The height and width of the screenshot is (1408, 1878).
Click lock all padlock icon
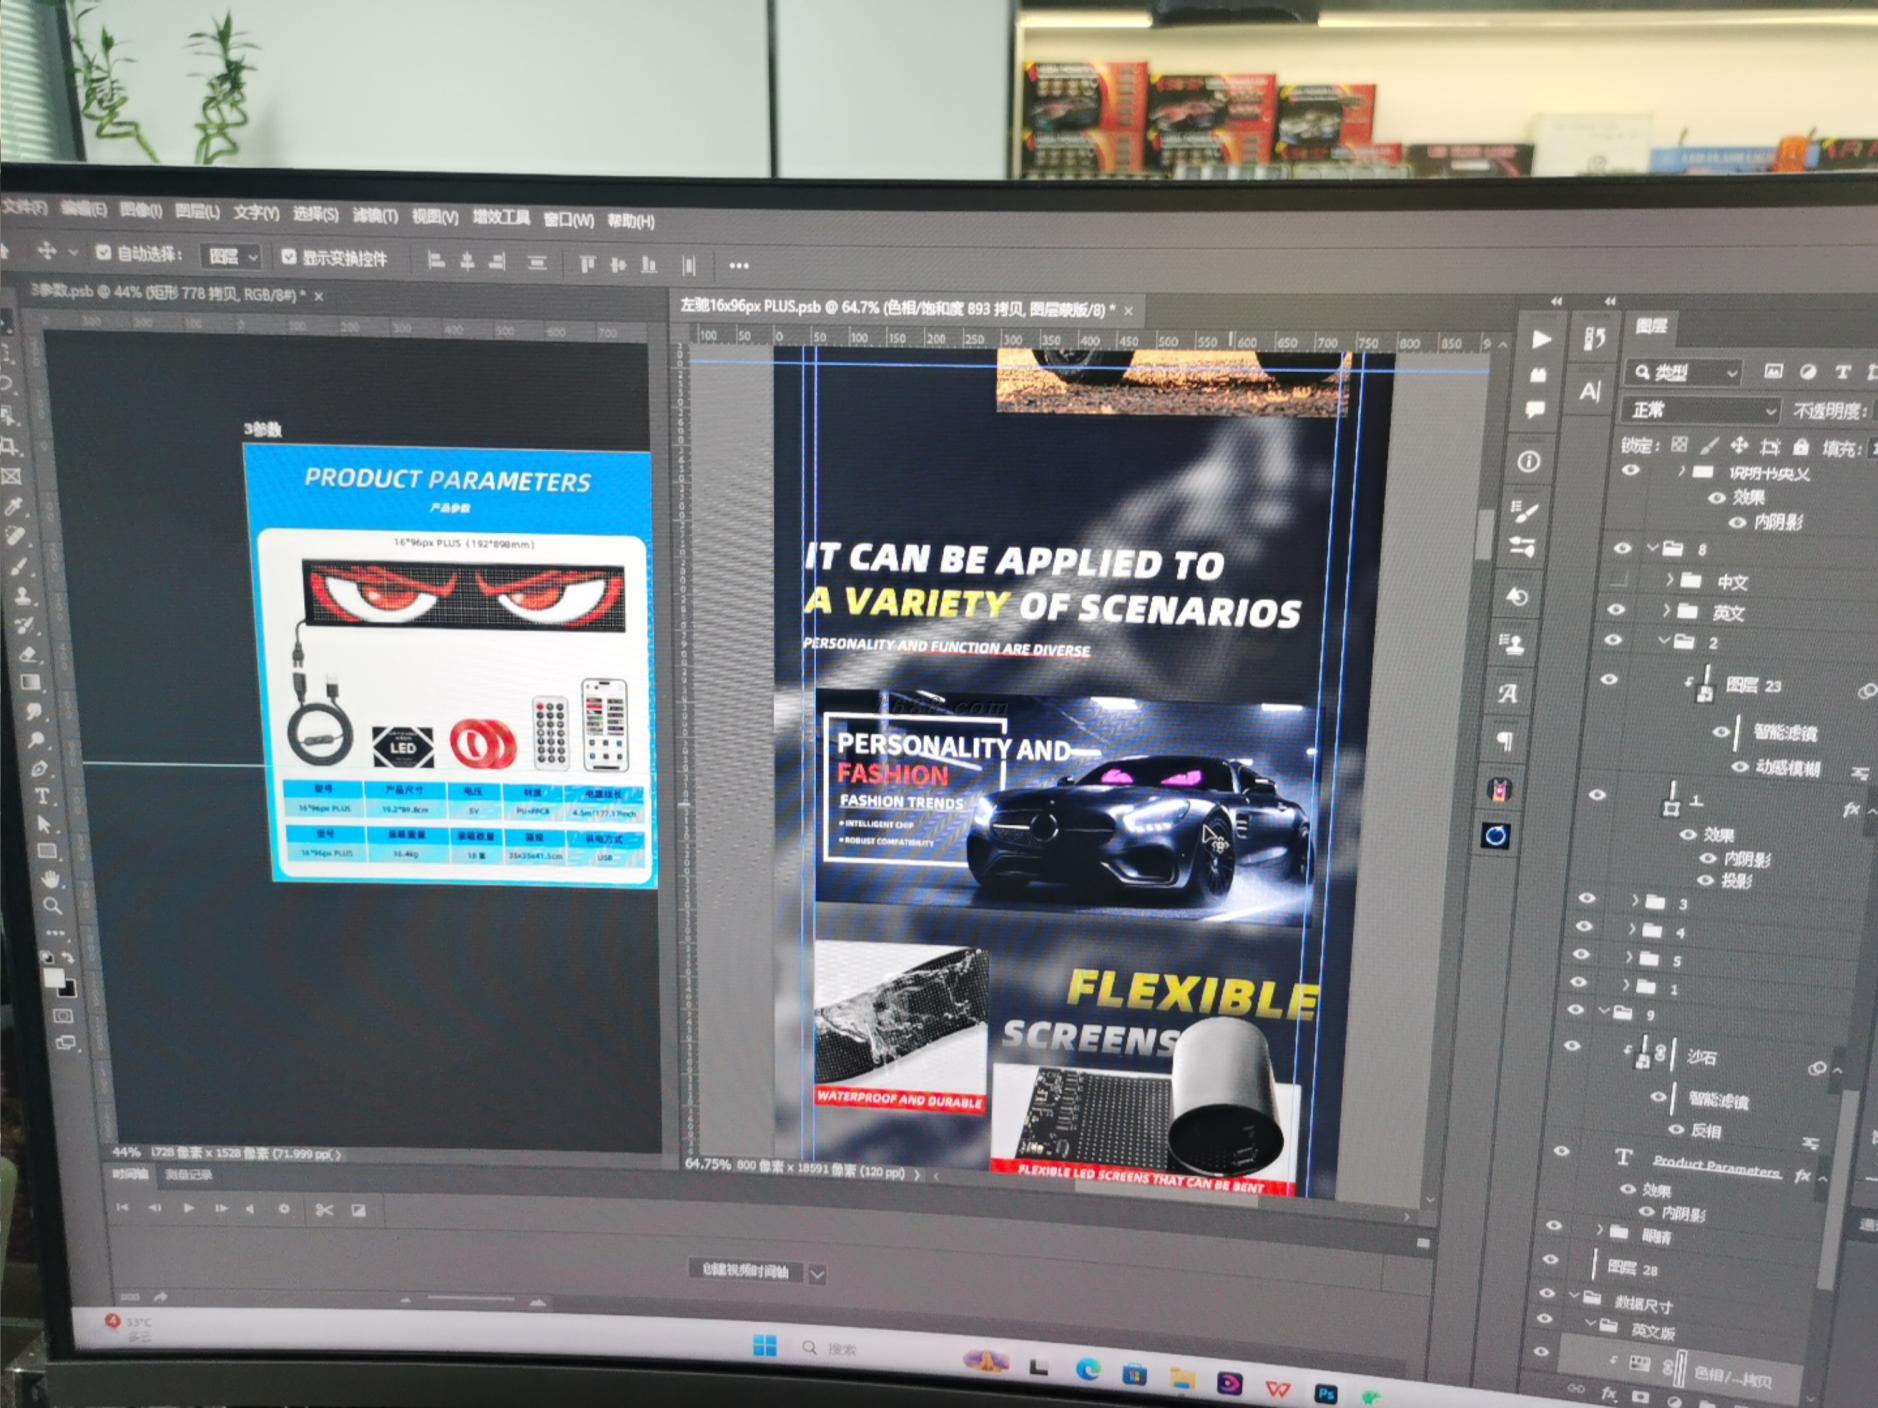click(1801, 446)
